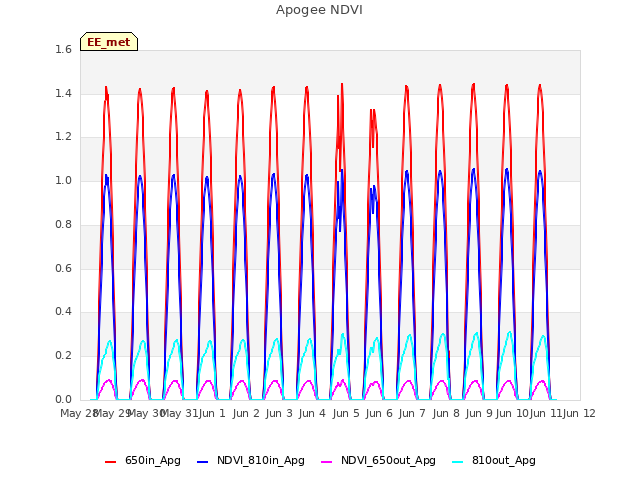This screenshot has width=640, height=480.
Task: Click the 0.2 y-axis label
Action: (63, 356)
